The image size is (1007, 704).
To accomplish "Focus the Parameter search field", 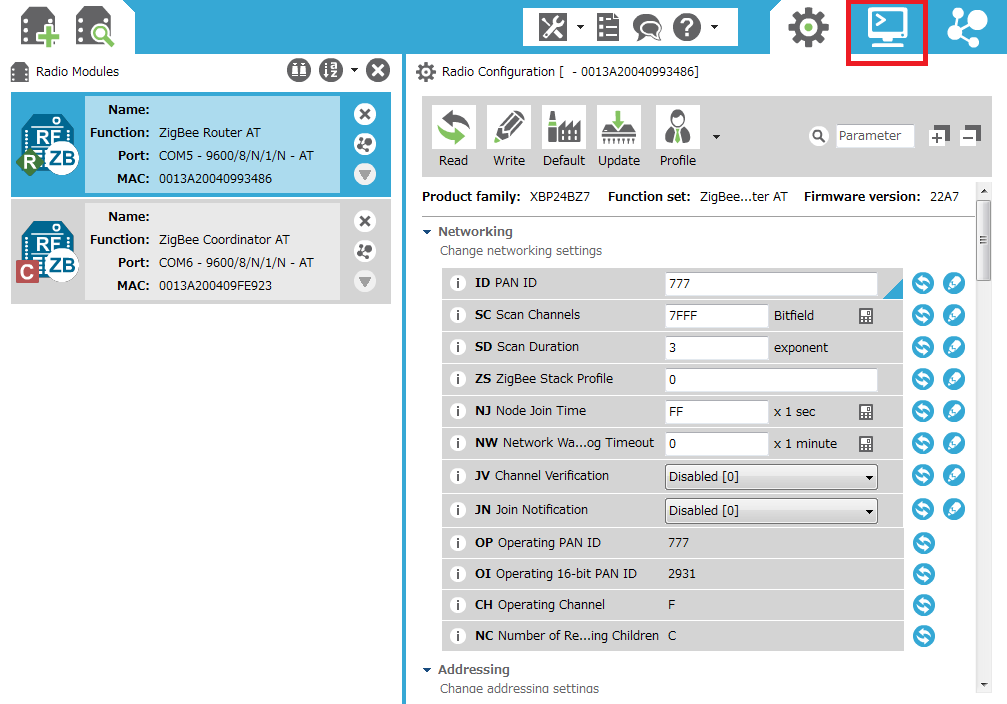I will coord(875,136).
